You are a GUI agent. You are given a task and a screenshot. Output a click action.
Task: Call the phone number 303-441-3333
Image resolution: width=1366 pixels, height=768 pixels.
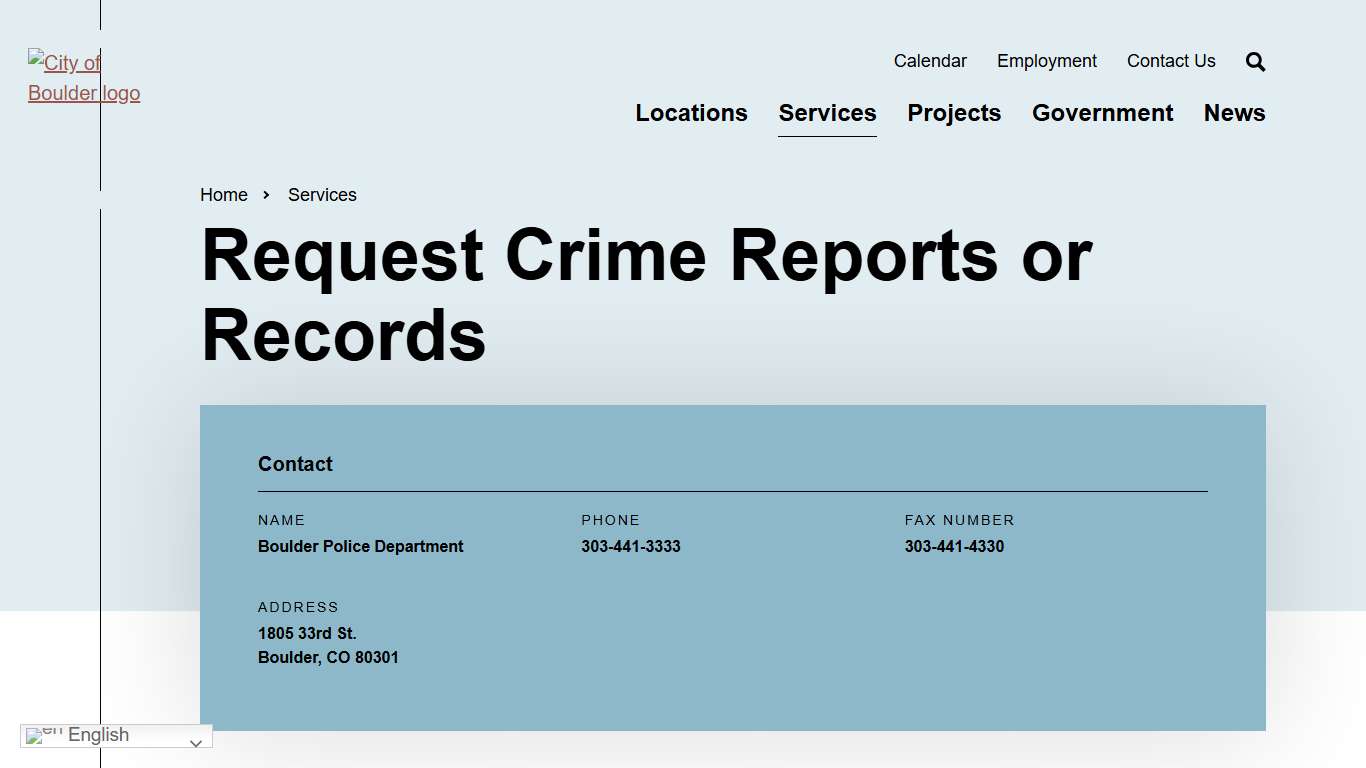pyautogui.click(x=631, y=546)
